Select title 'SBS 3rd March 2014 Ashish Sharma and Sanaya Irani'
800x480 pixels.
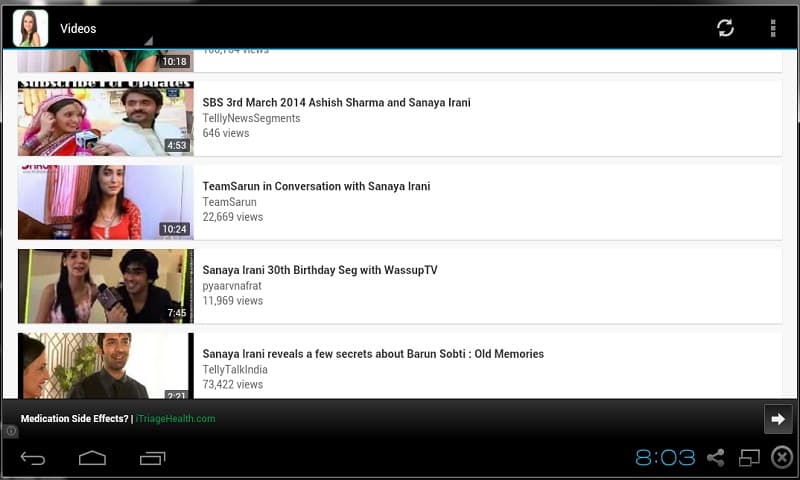(336, 103)
